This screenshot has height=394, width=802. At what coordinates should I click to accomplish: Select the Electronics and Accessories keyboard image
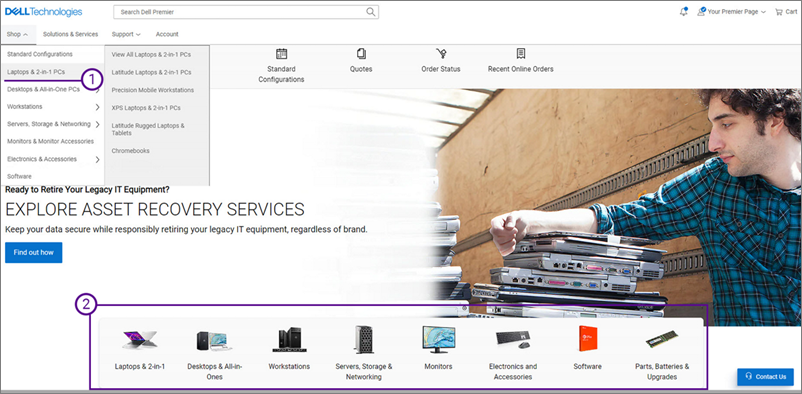(513, 340)
